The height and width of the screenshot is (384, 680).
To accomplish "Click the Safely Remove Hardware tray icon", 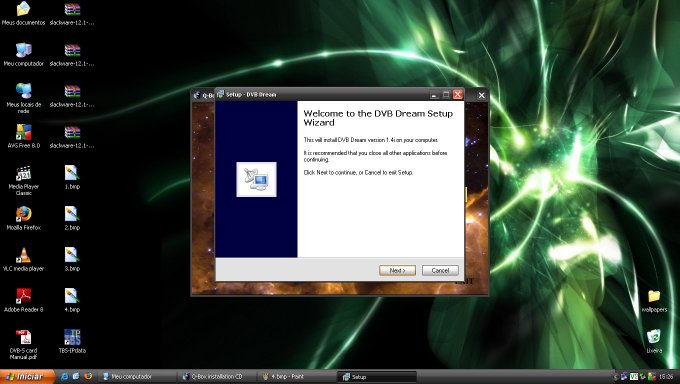I will click(x=643, y=377).
